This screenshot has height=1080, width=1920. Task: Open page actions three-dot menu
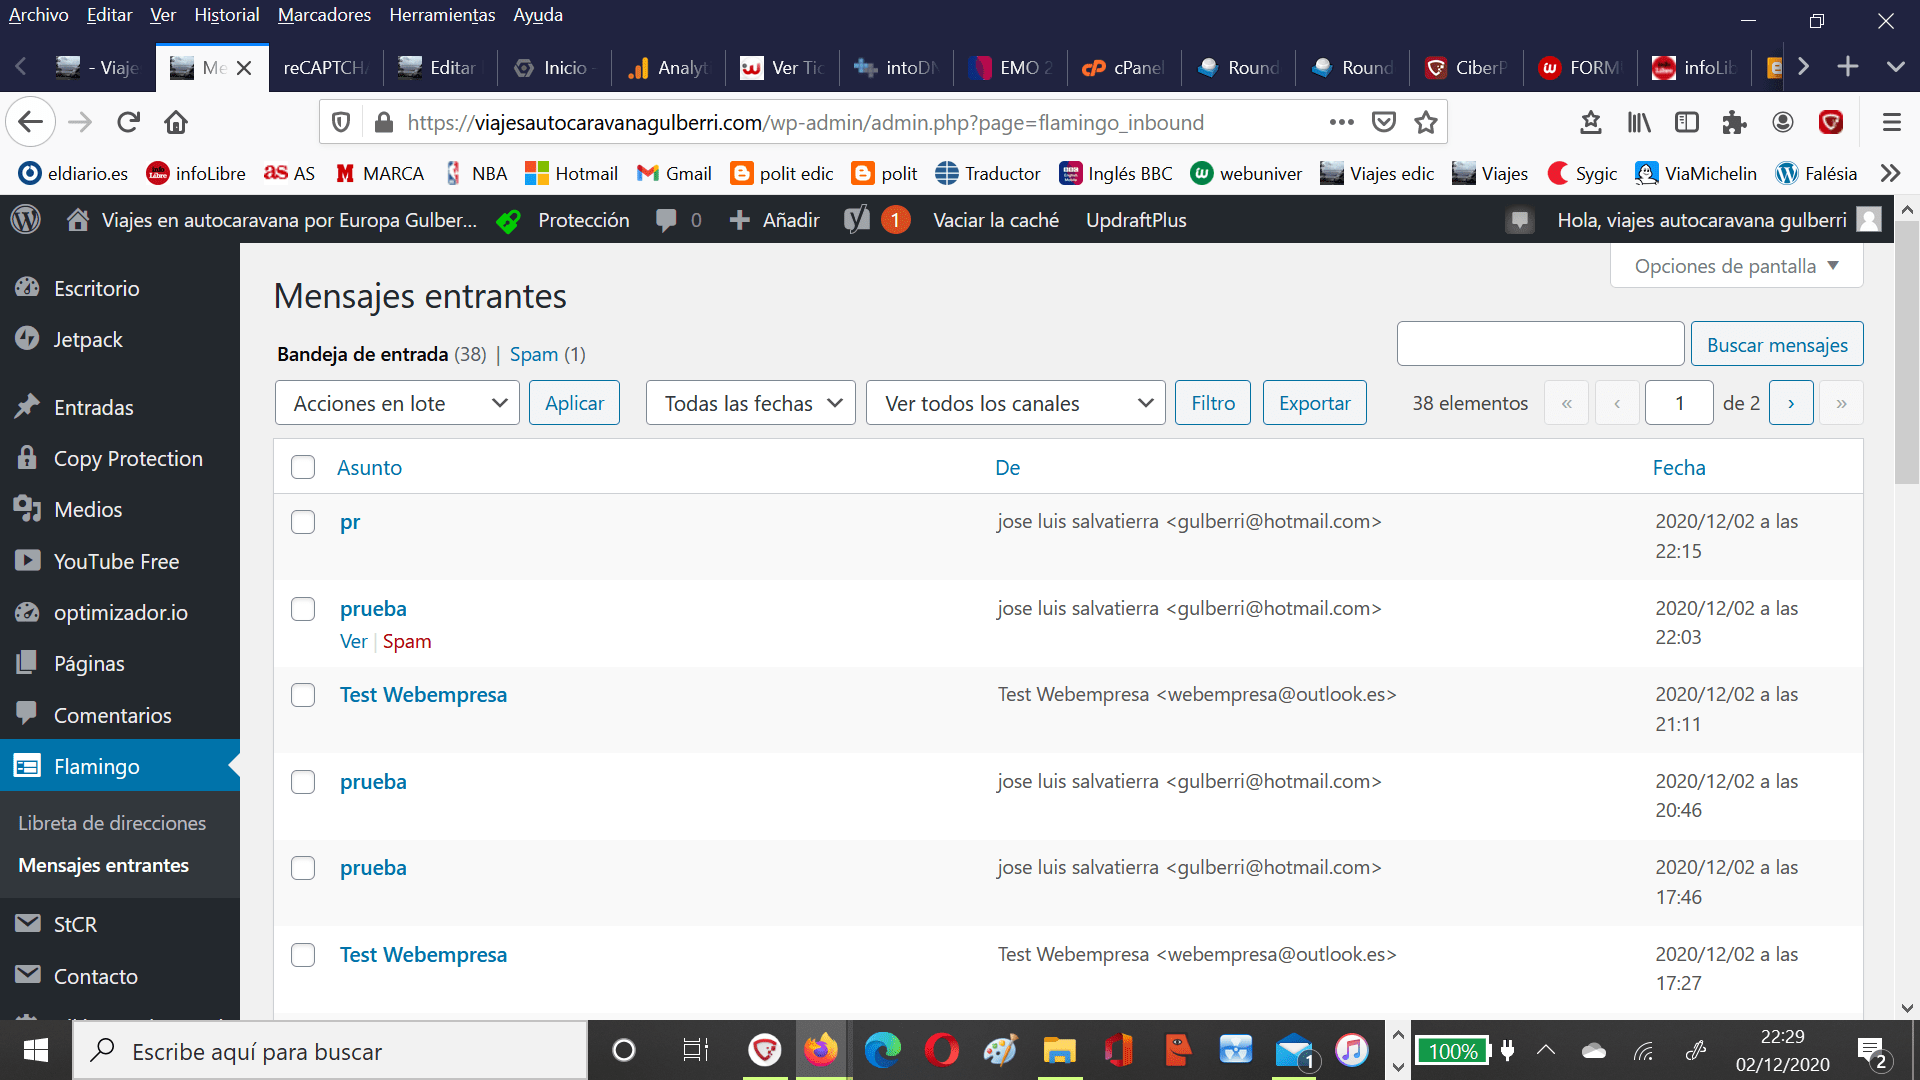click(x=1342, y=122)
